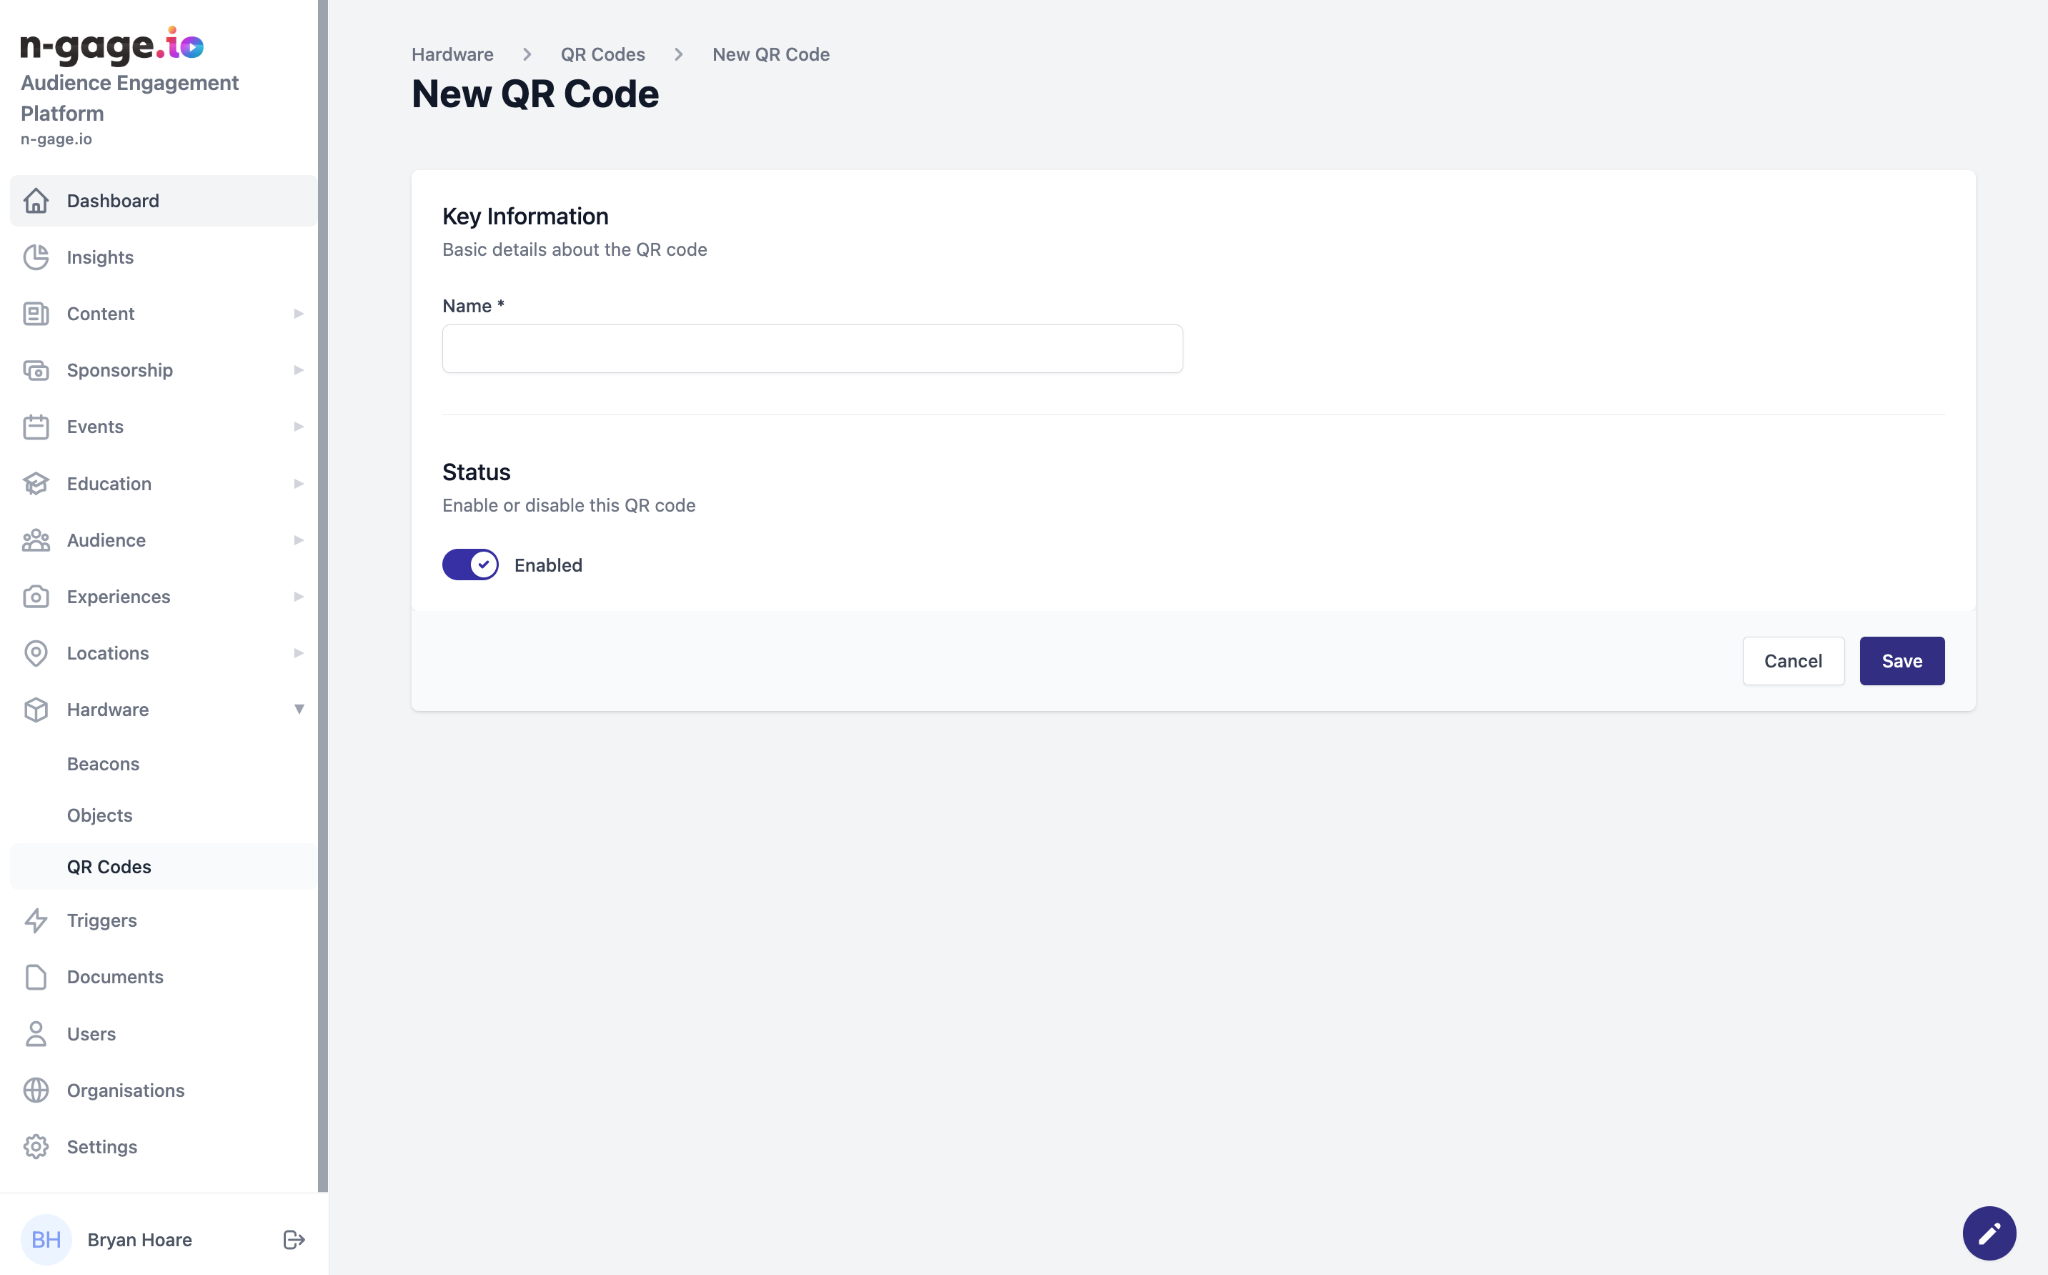This screenshot has width=2048, height=1275.
Task: Focus the Name input field
Action: pos(812,349)
